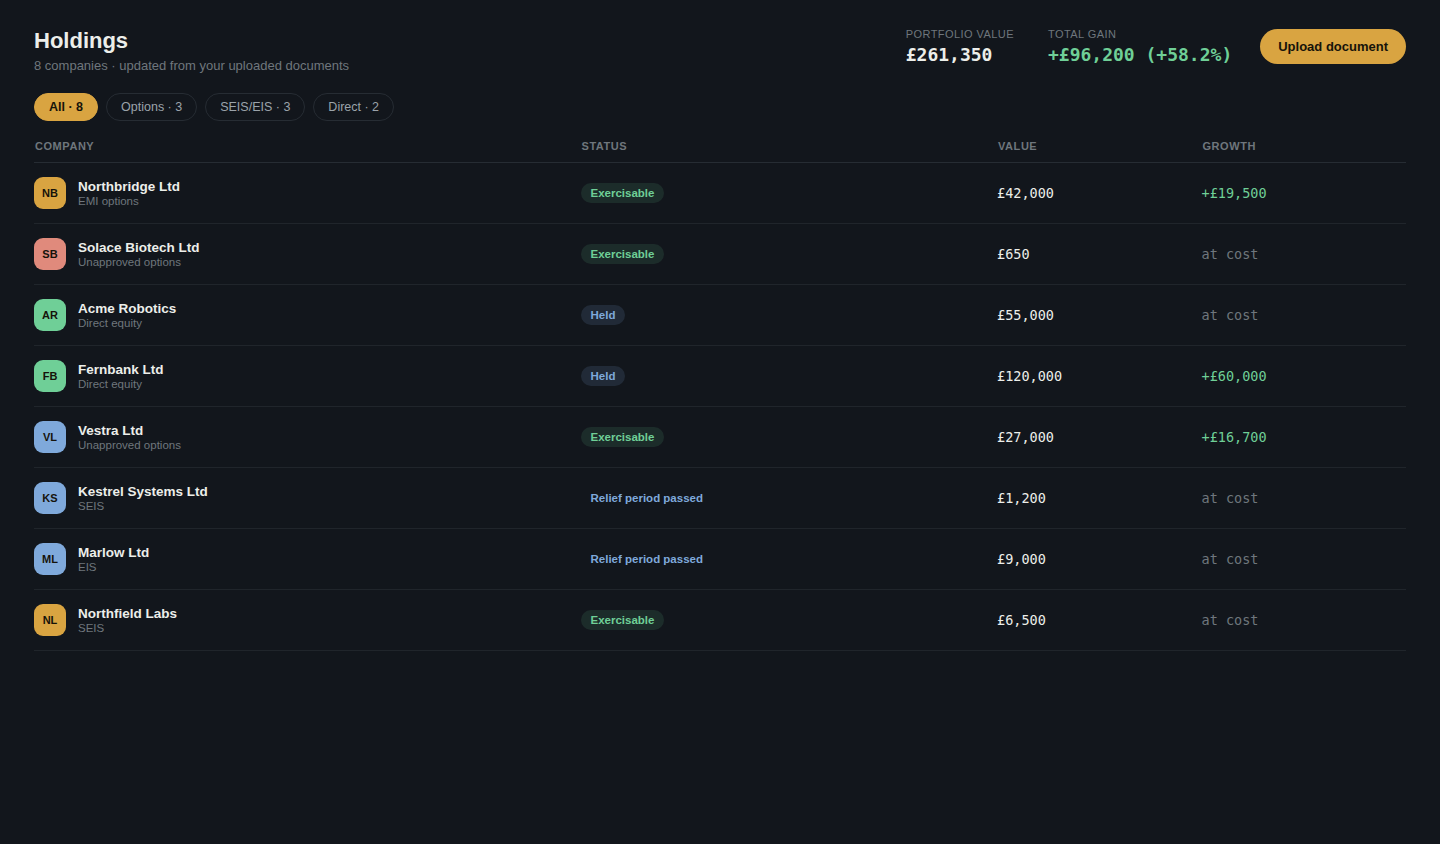Image resolution: width=1440 pixels, height=844 pixels.
Task: Click the +£19,500 growth figure
Action: [x=1234, y=193]
